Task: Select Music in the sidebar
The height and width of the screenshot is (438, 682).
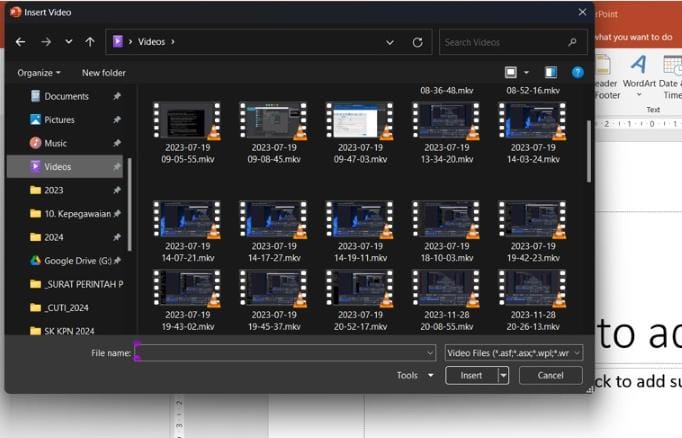Action: (x=56, y=143)
